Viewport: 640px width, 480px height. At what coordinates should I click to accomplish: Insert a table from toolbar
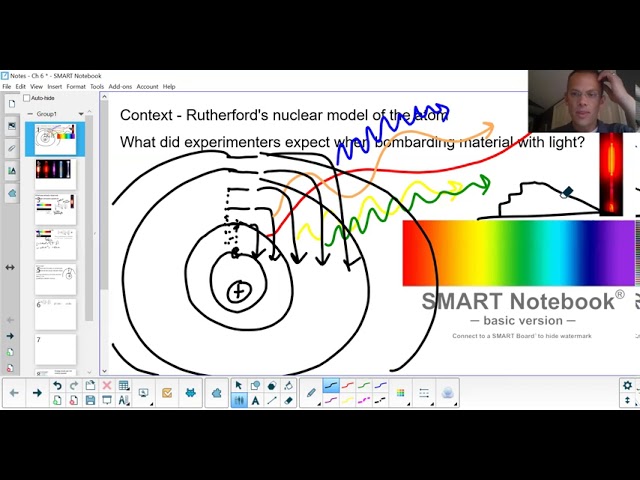pos(123,385)
